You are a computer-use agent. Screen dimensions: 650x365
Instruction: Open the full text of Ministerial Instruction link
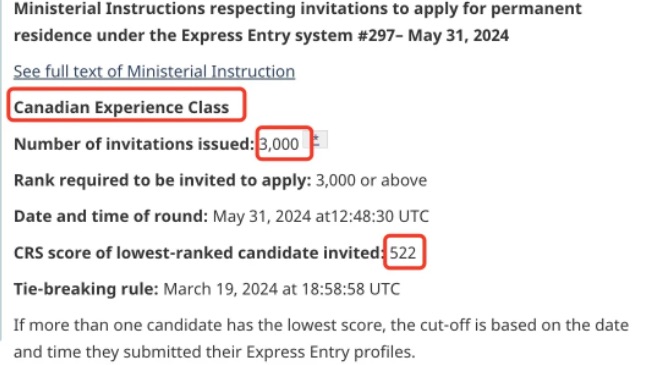pos(154,71)
